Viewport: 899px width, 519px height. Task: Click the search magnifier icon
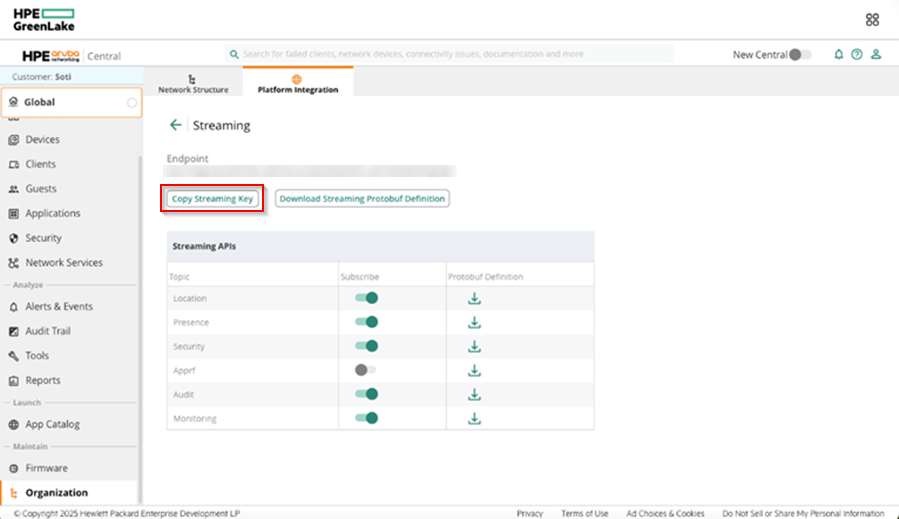[234, 54]
